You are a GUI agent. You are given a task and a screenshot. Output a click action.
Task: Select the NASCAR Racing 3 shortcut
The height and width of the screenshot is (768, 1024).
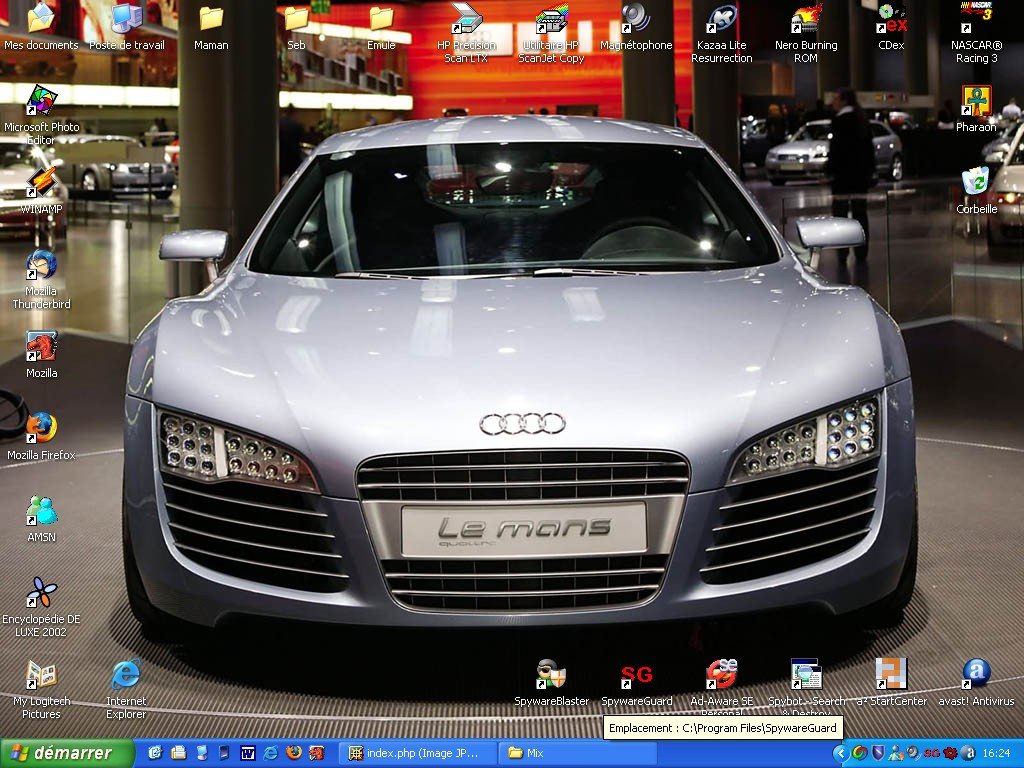coord(976,20)
